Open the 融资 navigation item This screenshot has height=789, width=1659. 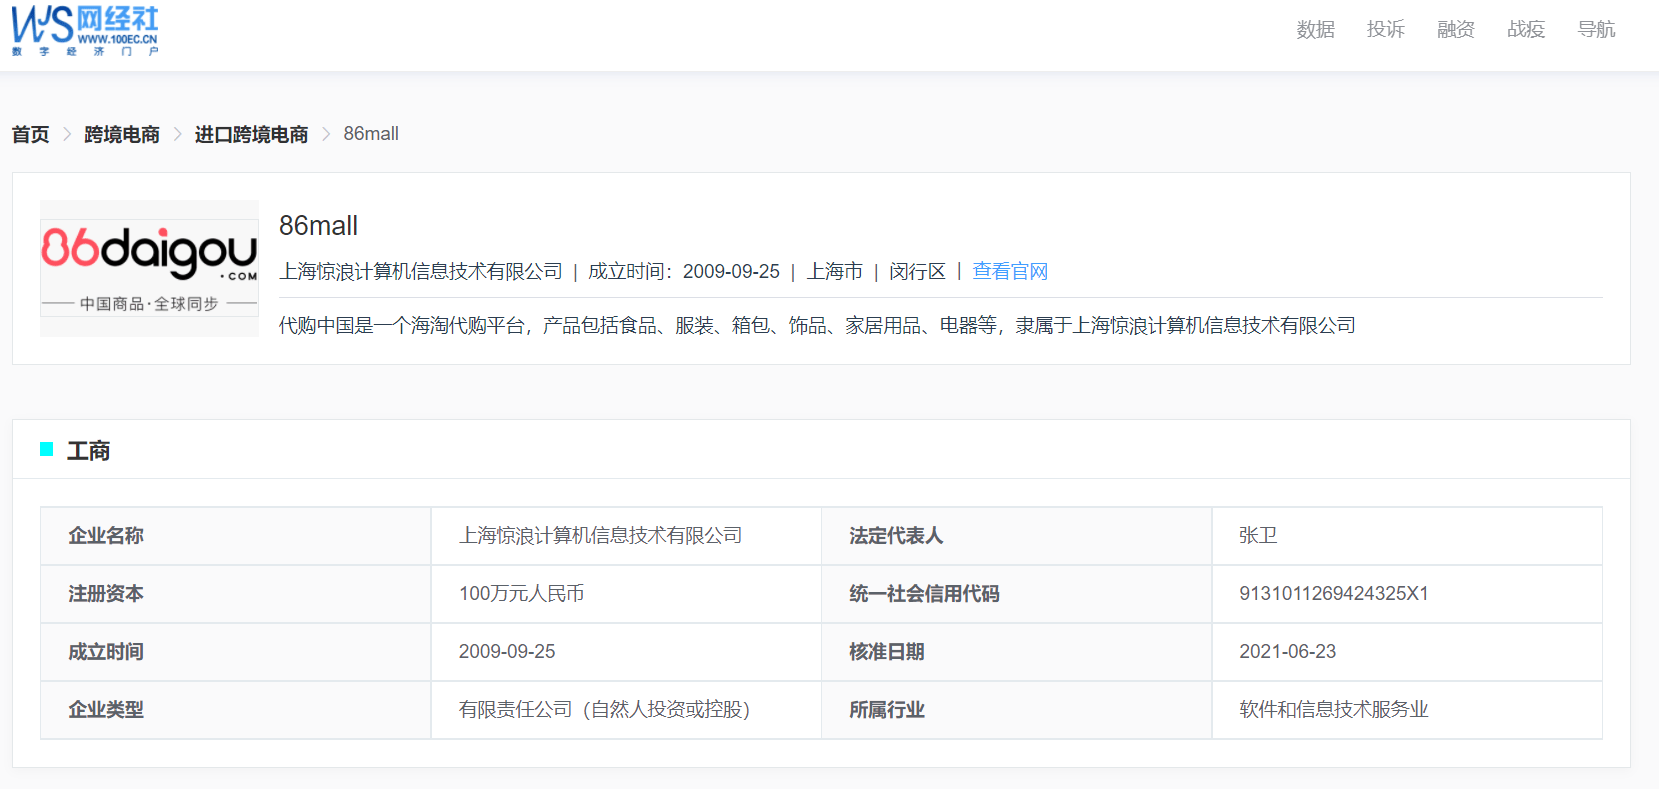coord(1456,30)
